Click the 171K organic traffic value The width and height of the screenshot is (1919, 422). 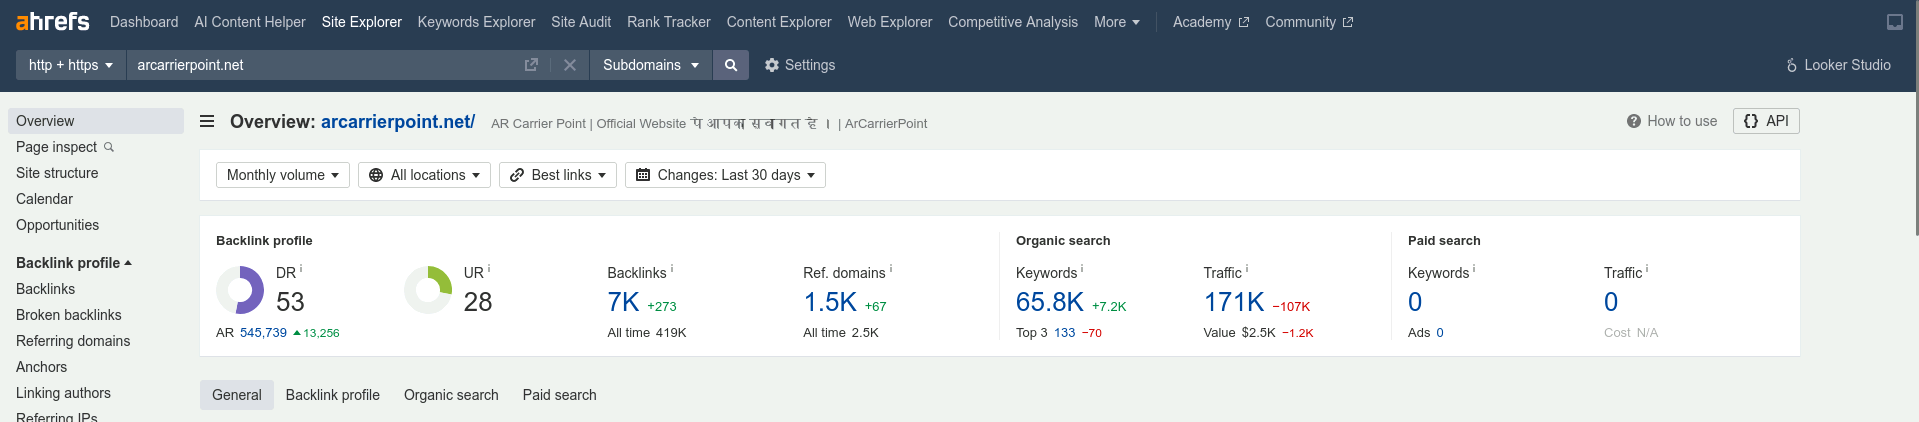pos(1234,302)
